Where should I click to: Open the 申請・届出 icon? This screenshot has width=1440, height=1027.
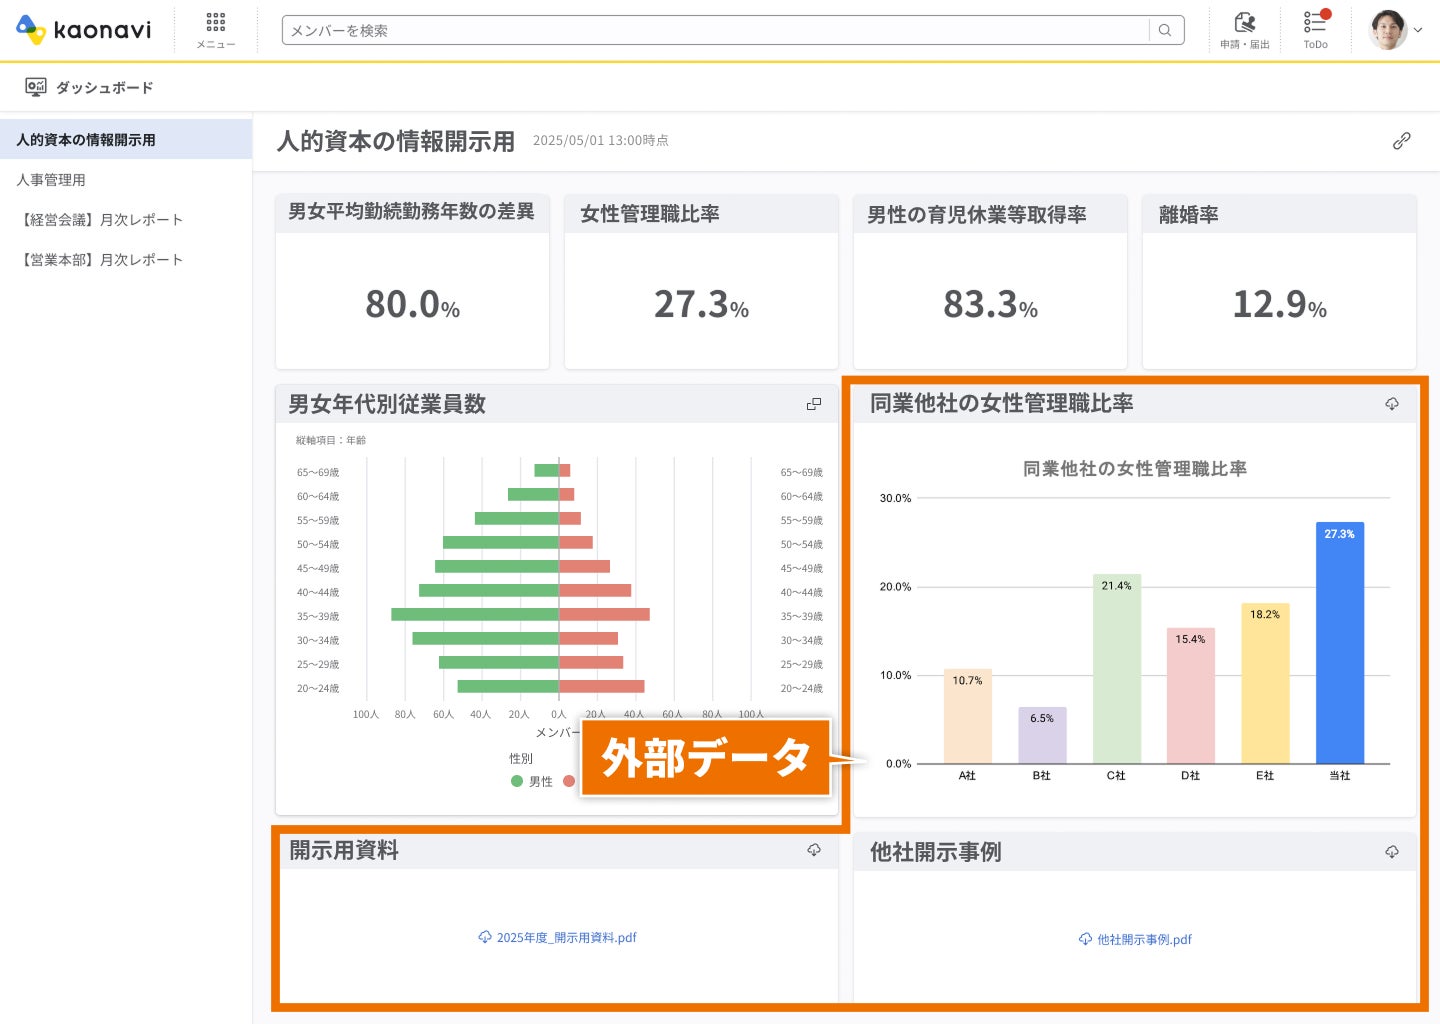pyautogui.click(x=1244, y=30)
